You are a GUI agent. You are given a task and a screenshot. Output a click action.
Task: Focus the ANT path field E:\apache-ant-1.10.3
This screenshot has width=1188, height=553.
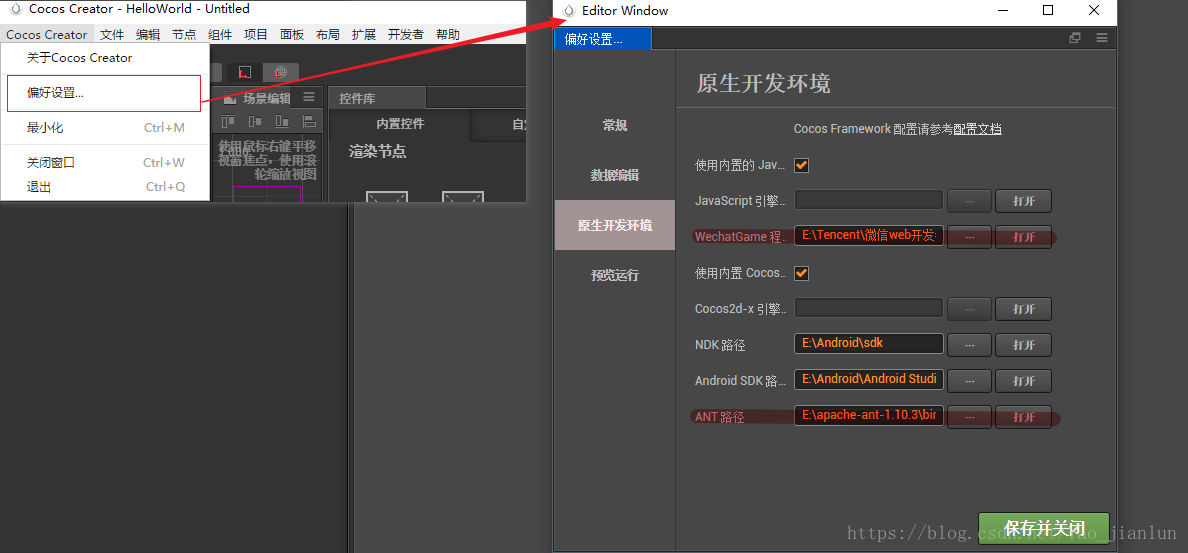(869, 415)
